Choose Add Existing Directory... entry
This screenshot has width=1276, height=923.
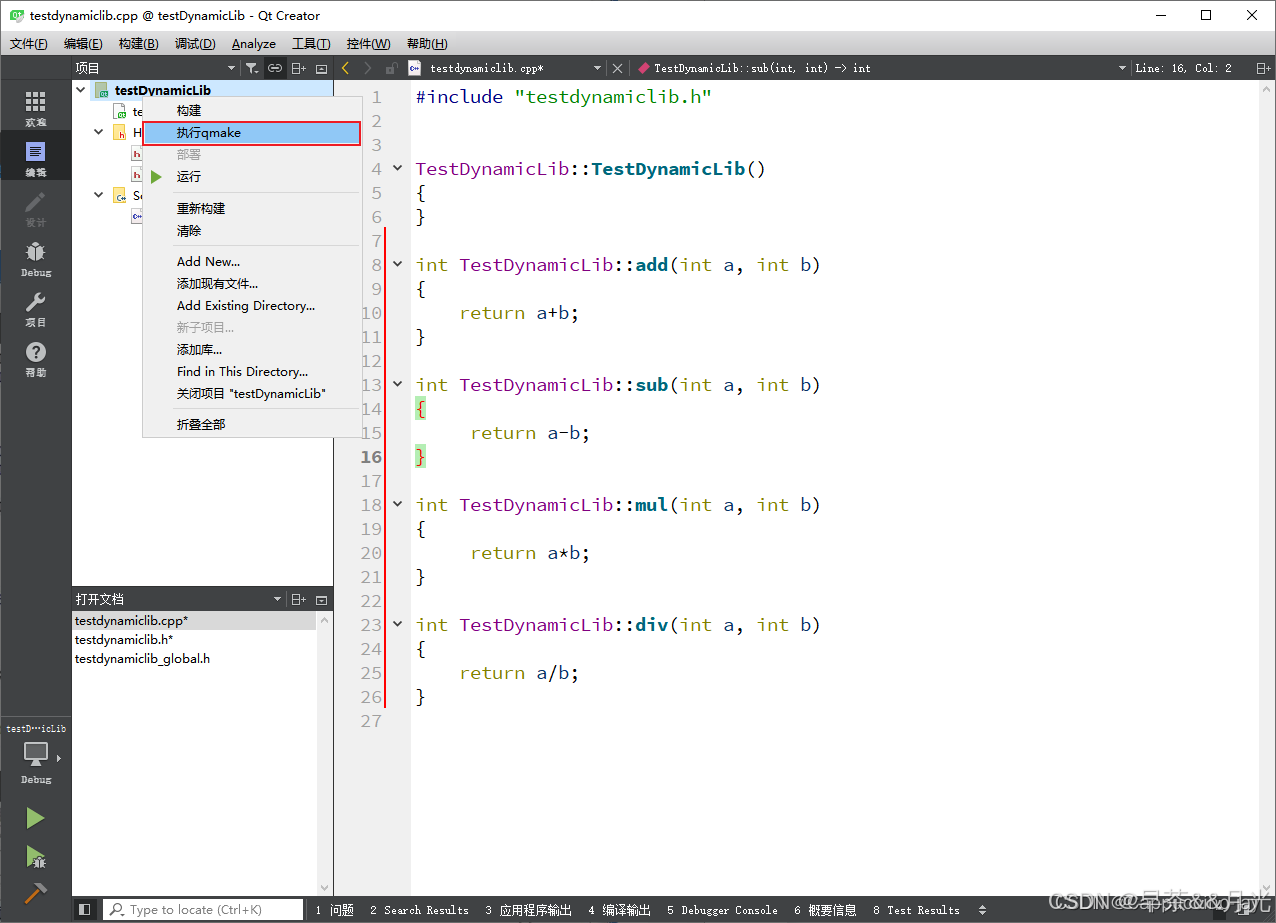tap(251, 305)
